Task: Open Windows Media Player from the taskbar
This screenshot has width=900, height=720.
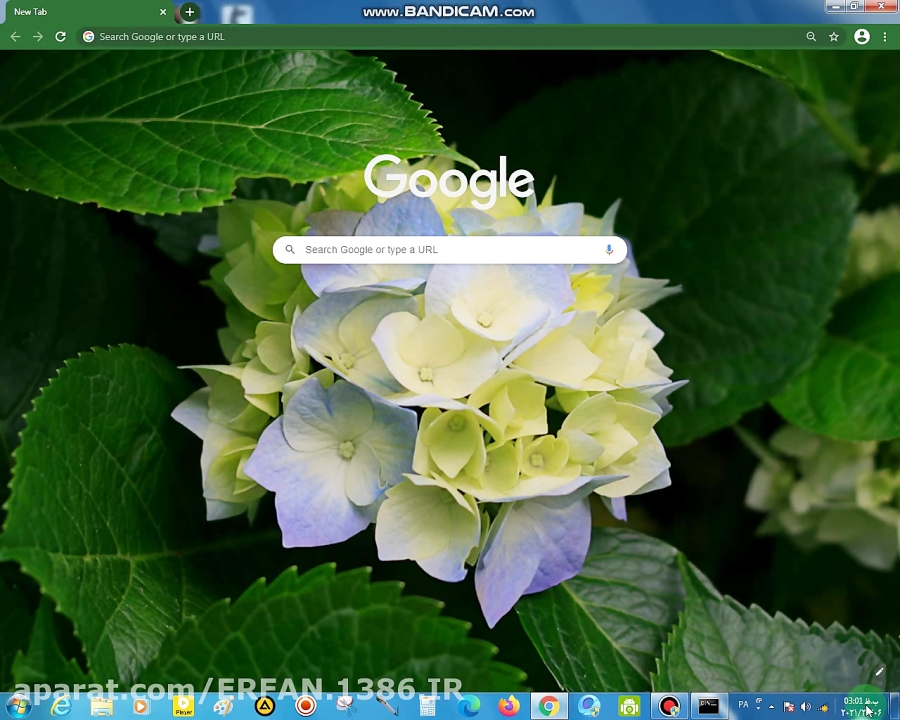Action: click(141, 707)
